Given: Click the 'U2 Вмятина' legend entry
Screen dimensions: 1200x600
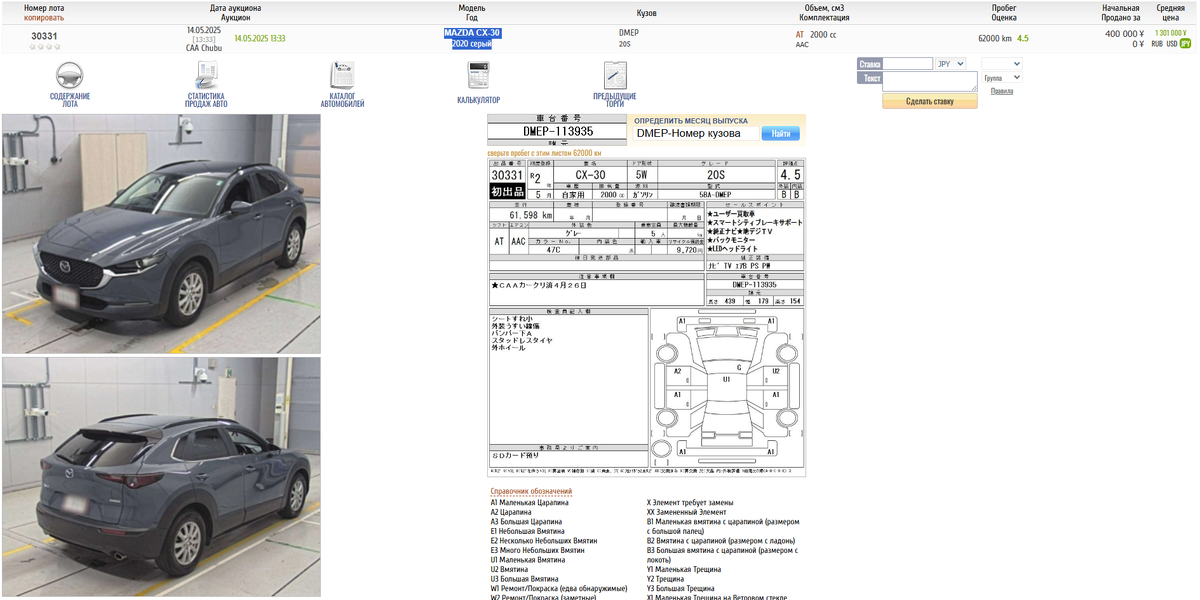Looking at the screenshot, I should [x=510, y=569].
